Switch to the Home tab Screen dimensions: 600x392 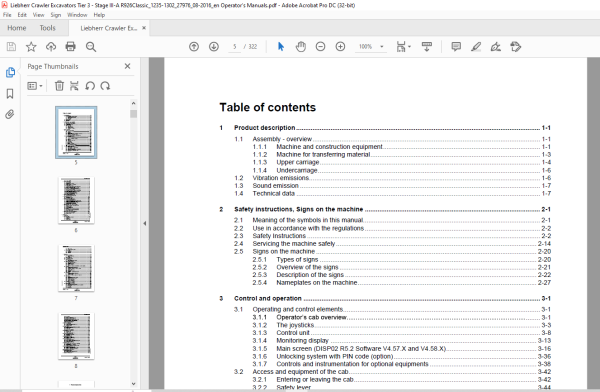17,28
